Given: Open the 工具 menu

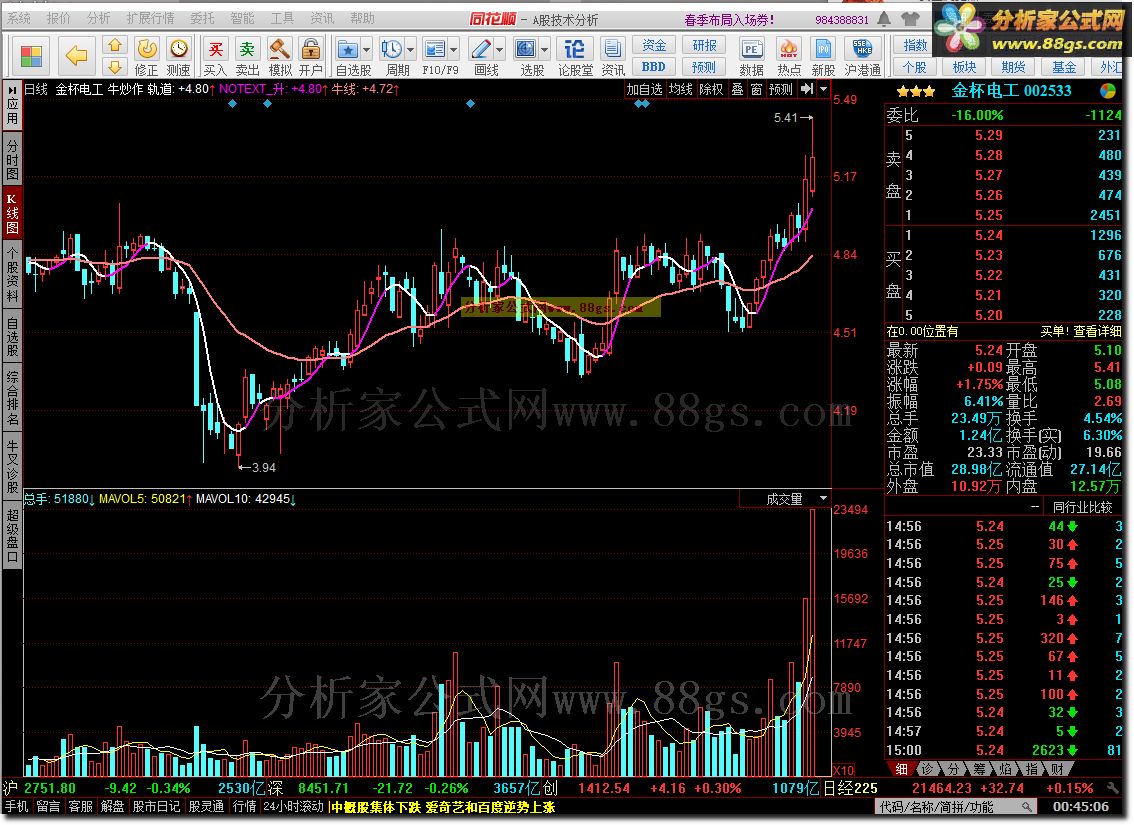Looking at the screenshot, I should [281, 18].
